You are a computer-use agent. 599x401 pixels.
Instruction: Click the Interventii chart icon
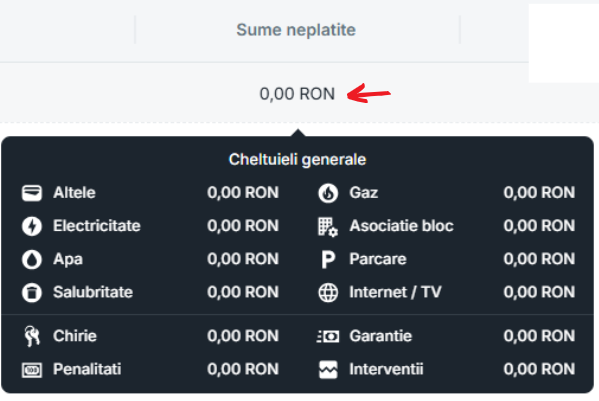(x=328, y=369)
